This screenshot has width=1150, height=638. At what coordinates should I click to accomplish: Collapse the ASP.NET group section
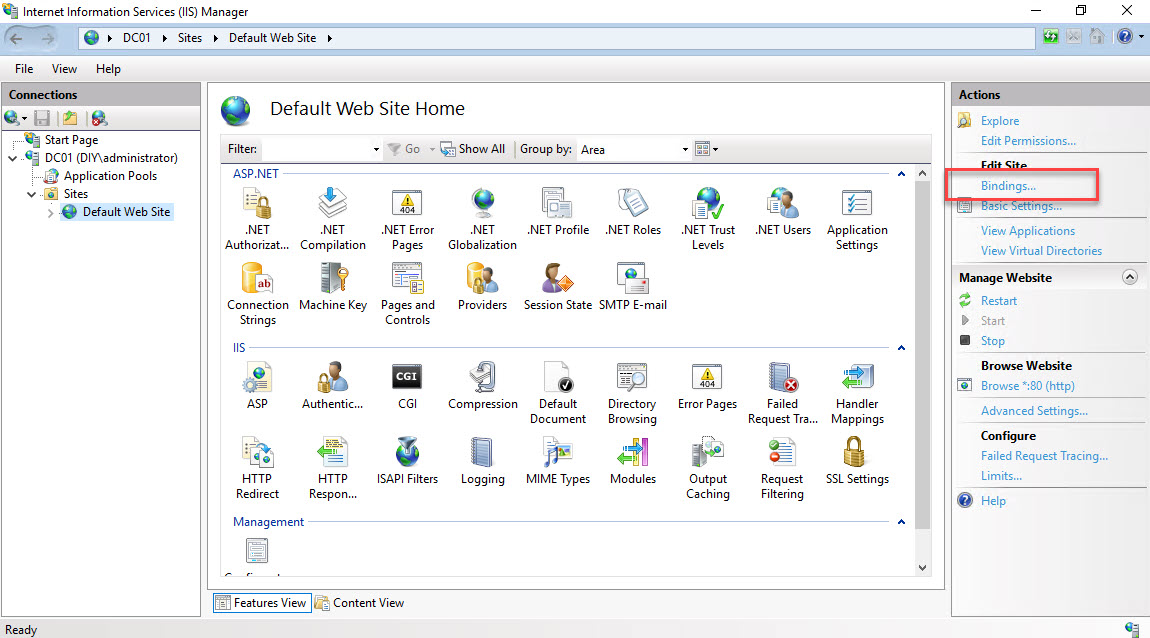tap(901, 174)
